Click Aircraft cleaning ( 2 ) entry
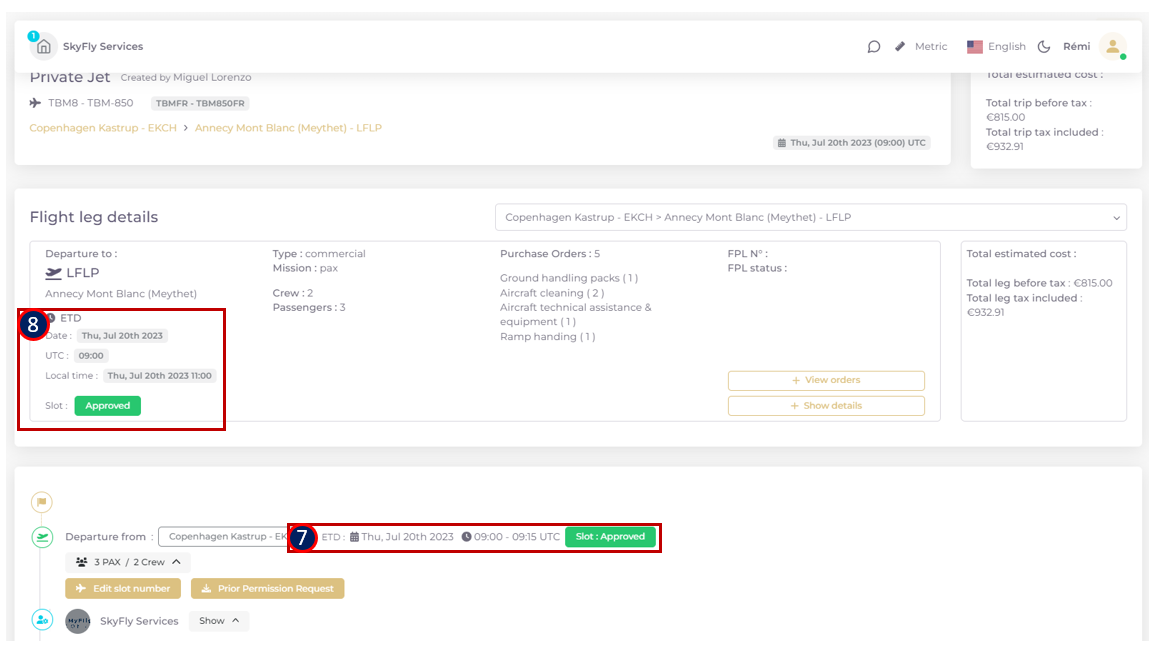Image resolution: width=1153 pixels, height=649 pixels. pyautogui.click(x=552, y=293)
